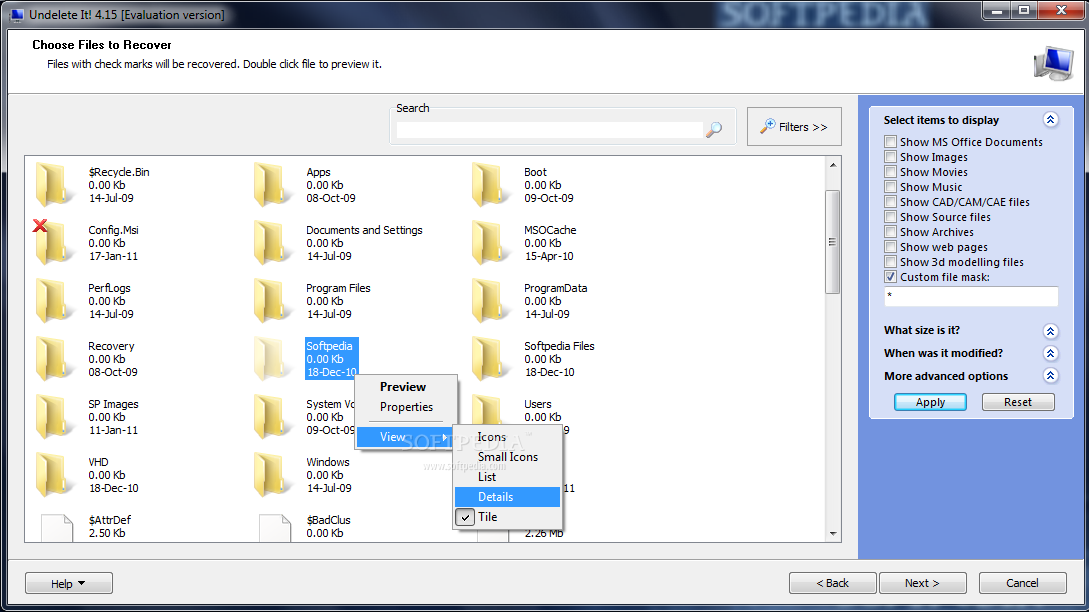This screenshot has width=1089, height=612.
Task: Enable Show Music checkbox
Action: pyautogui.click(x=890, y=187)
